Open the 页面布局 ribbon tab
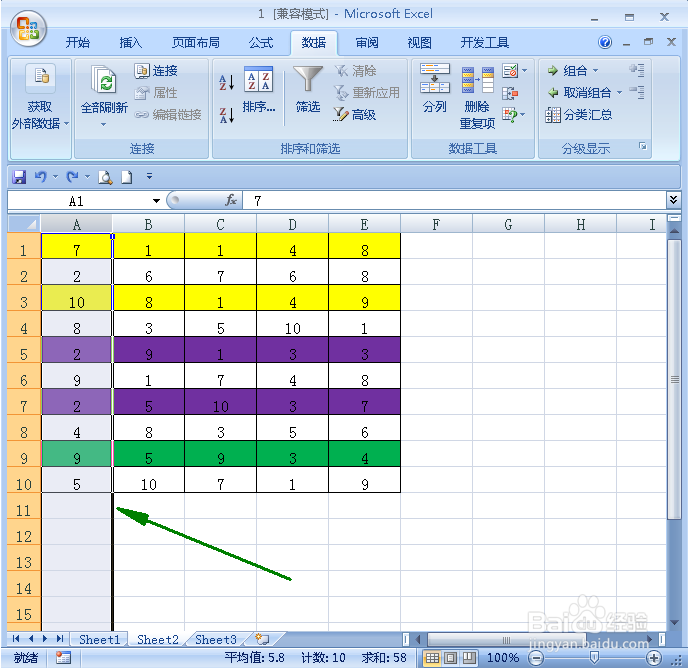 [x=196, y=43]
